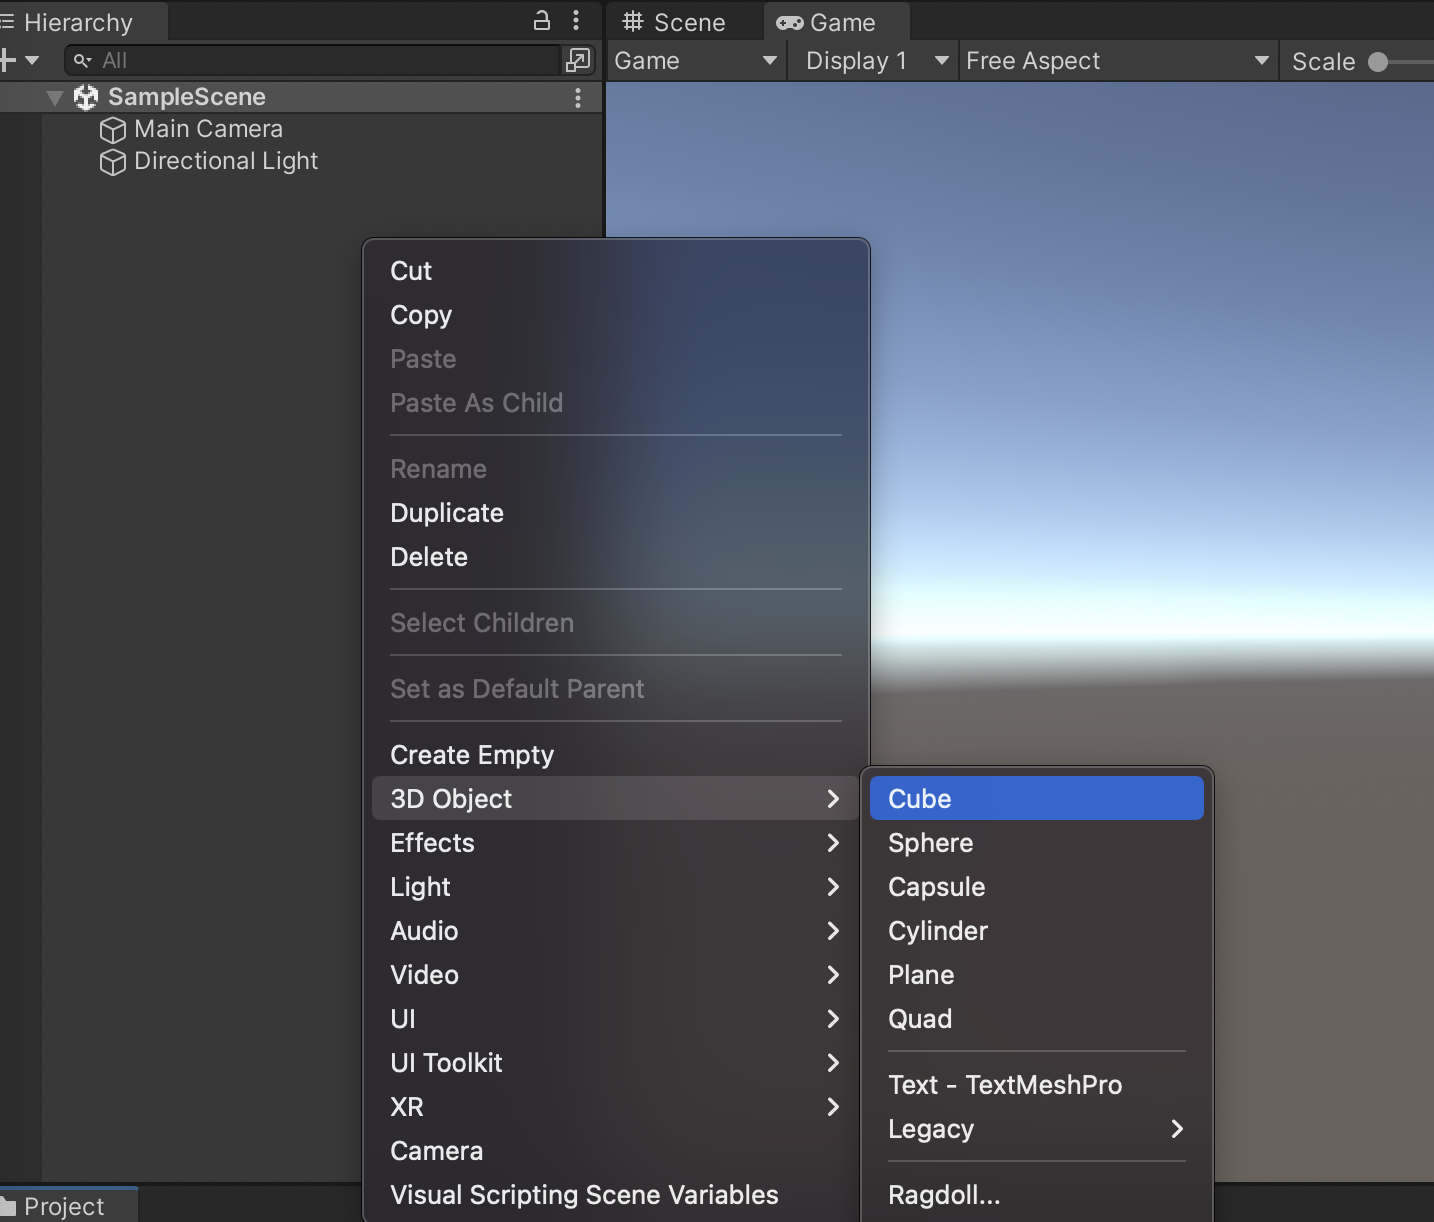Screen dimensions: 1434x1222
Task: Collapse the SampleScene tree with its triangle
Action: (53, 97)
